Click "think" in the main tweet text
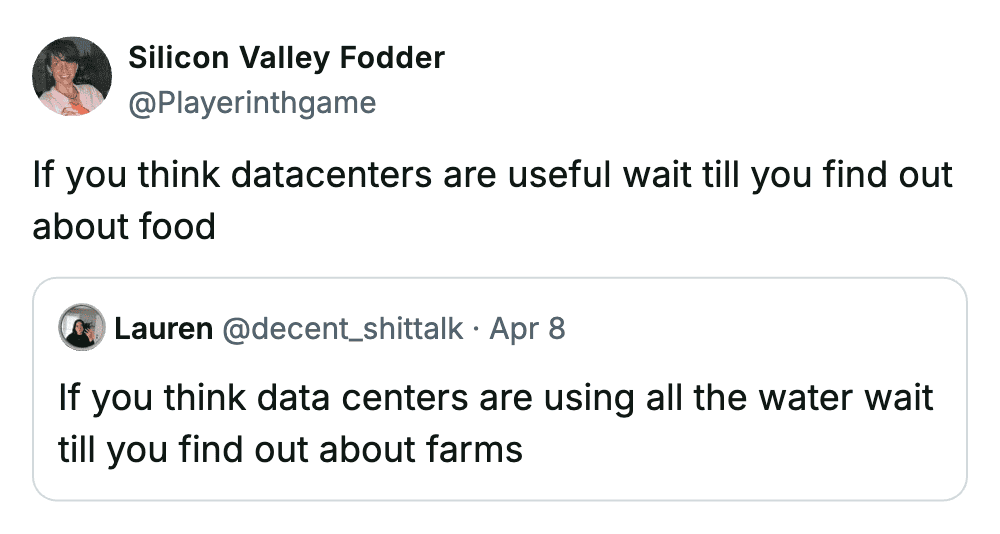1000x534 pixels. [178, 176]
